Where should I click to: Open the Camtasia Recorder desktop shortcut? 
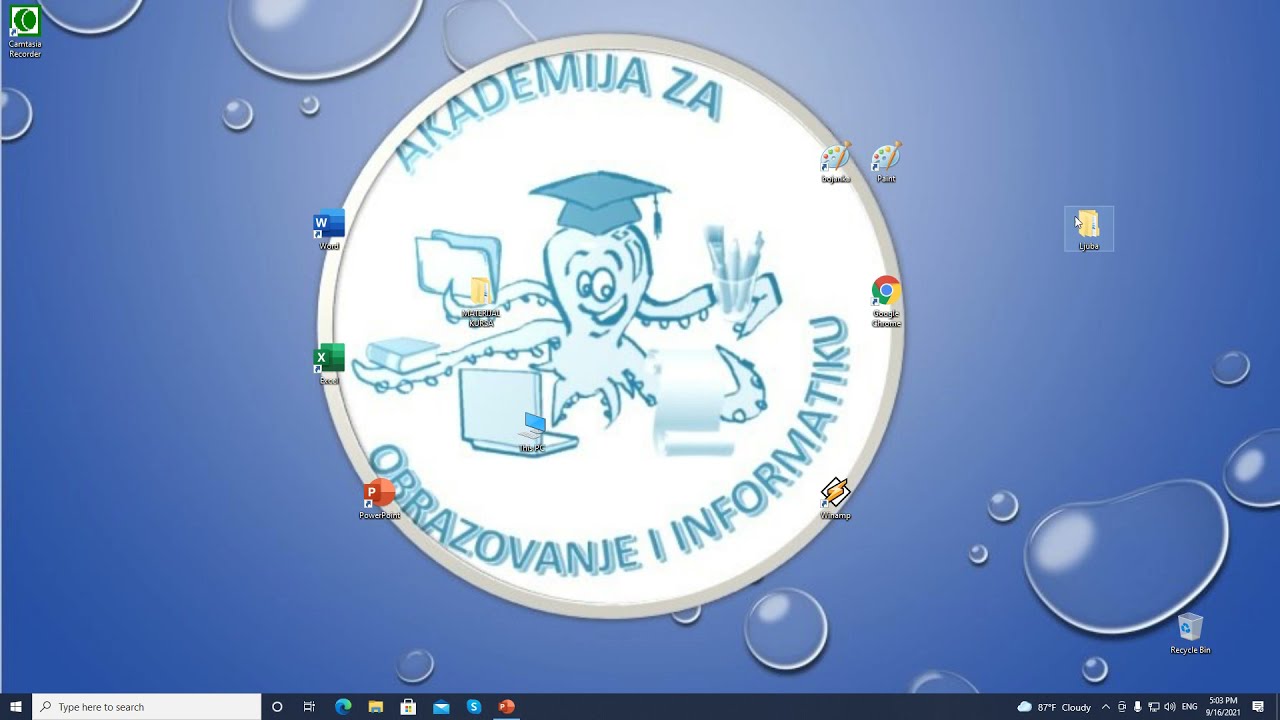[25, 31]
